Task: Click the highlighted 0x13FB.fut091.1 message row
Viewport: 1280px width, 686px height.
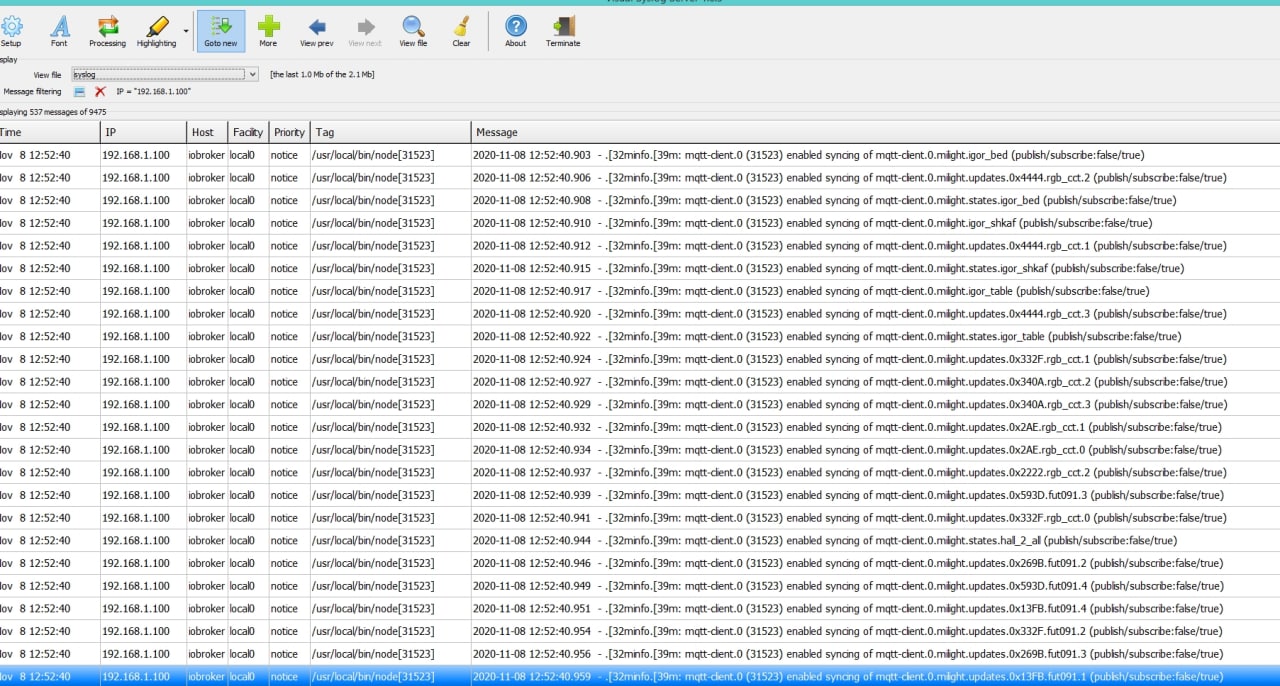Action: click(640, 676)
